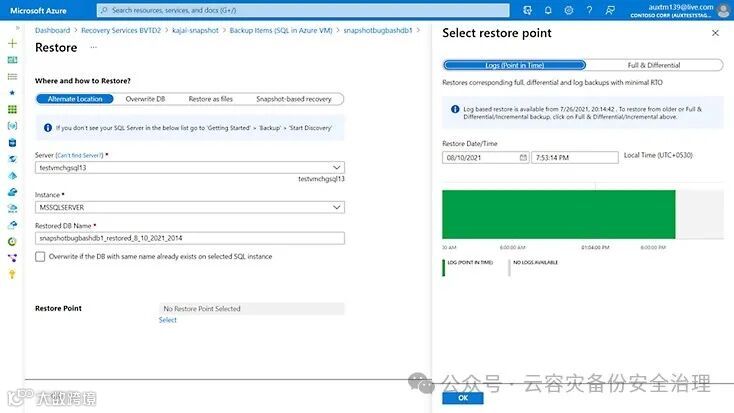Close the Select restore point panel
The width and height of the screenshot is (734, 413).
(715, 33)
